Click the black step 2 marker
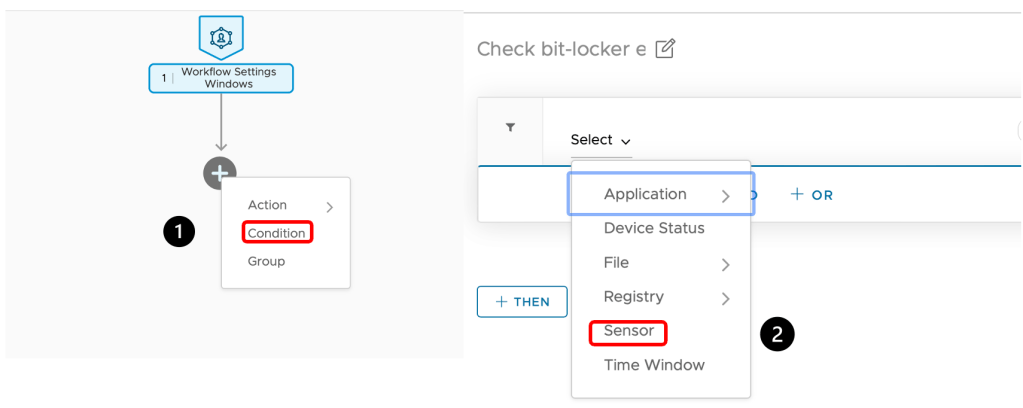The height and width of the screenshot is (408, 1023). [x=778, y=334]
